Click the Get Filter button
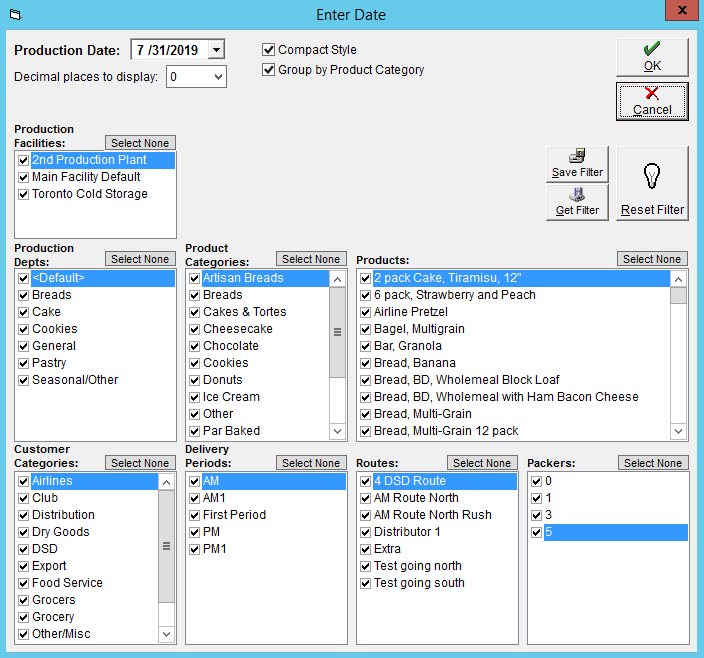704x658 pixels. click(x=577, y=202)
